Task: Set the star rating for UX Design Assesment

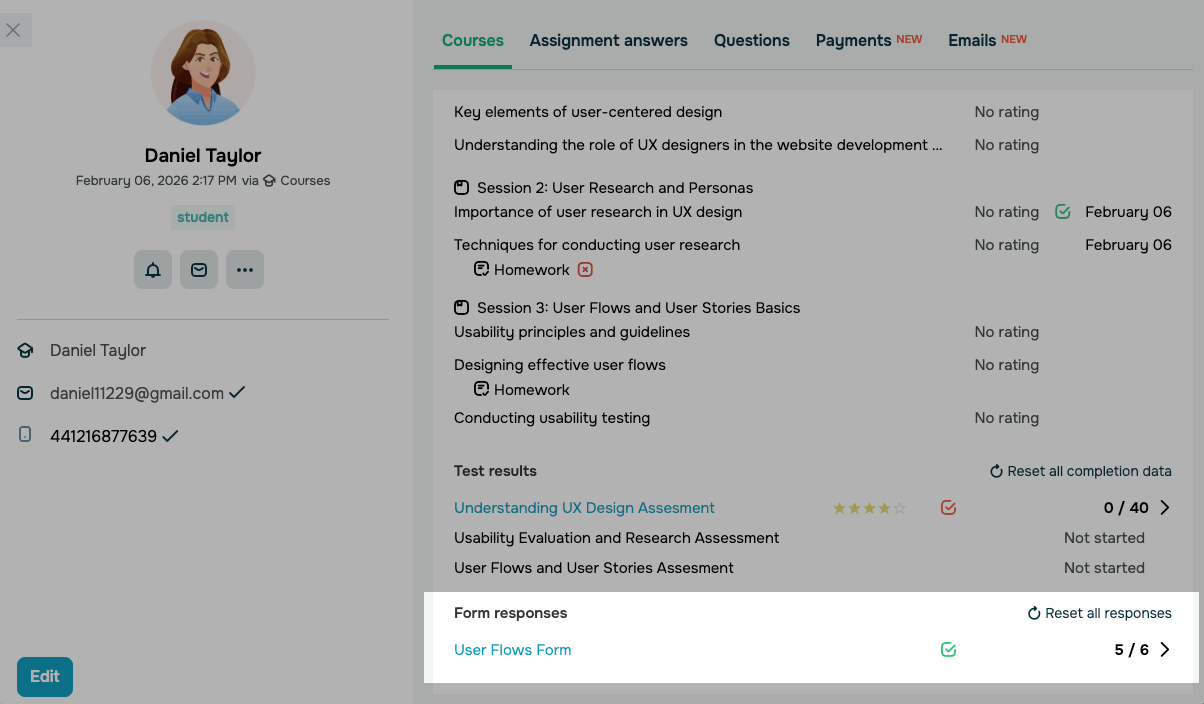Action: coord(869,508)
